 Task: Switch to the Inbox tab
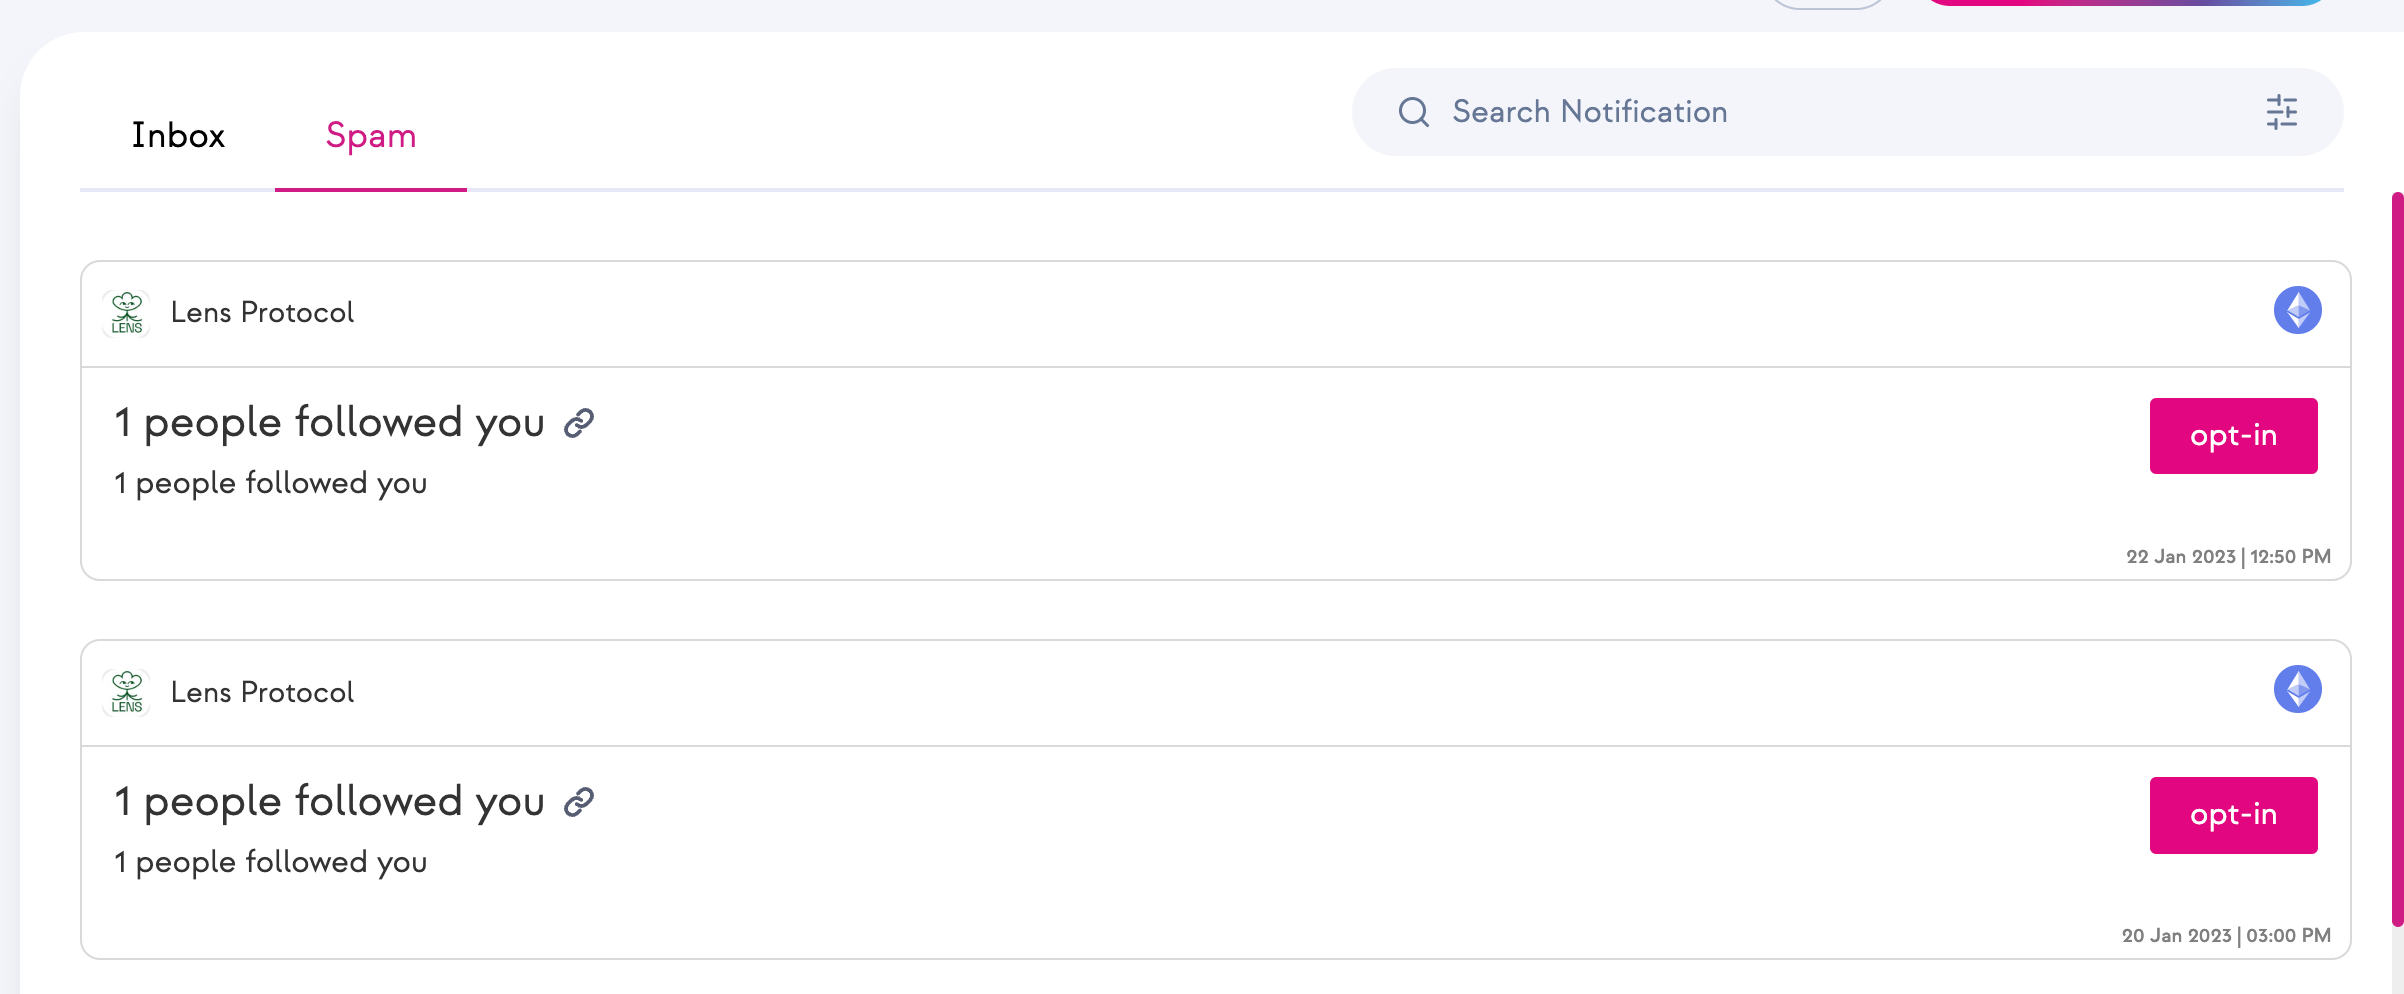tap(178, 135)
